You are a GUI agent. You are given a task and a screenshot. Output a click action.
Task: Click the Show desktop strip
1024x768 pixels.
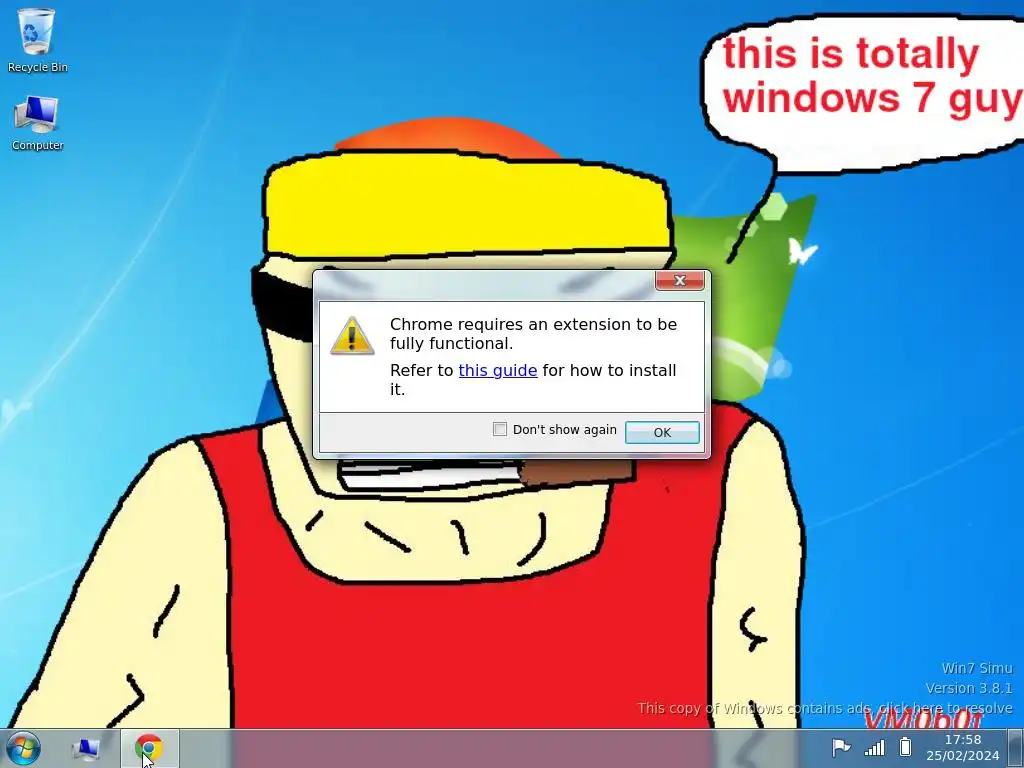1016,748
